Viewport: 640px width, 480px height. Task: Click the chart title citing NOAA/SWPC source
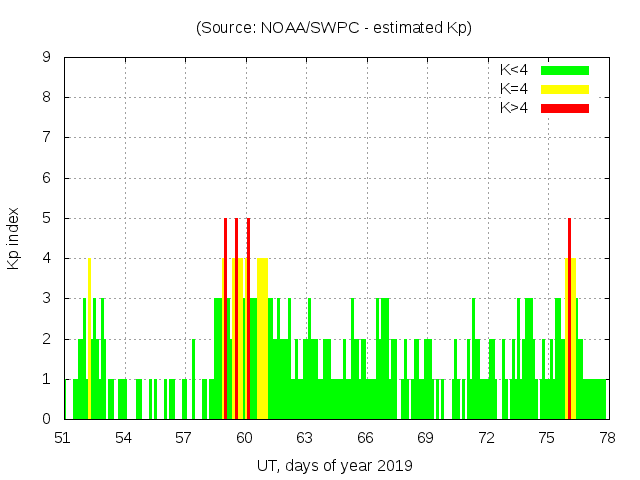[x=334, y=28]
